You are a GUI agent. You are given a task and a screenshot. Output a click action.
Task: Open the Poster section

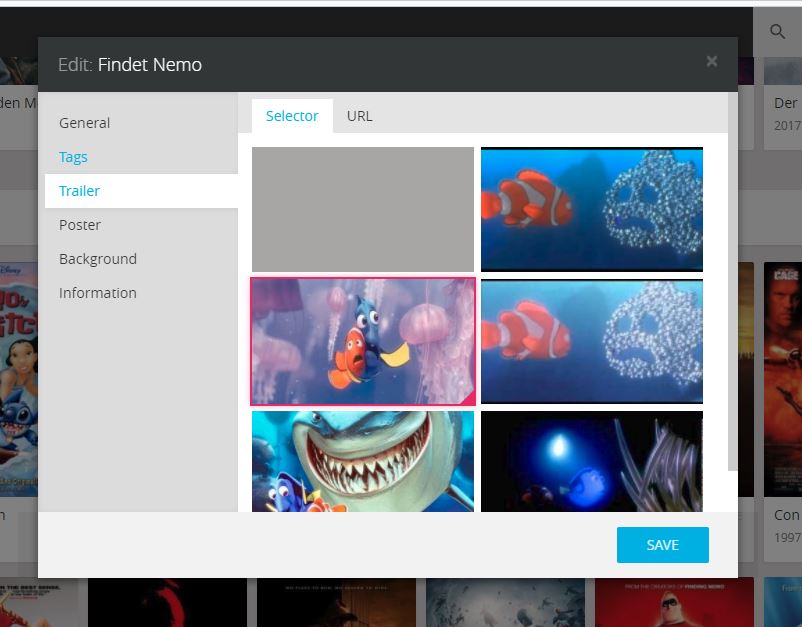(80, 225)
